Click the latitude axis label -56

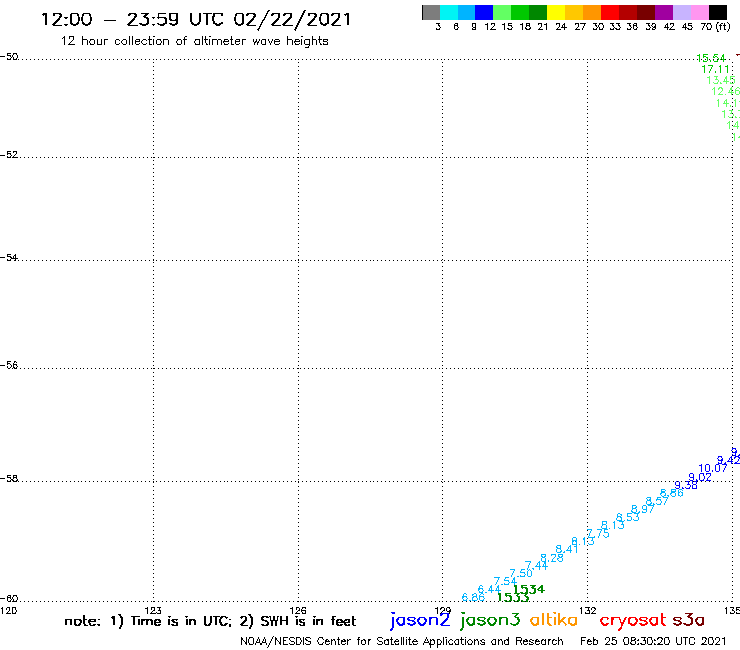tap(9, 365)
